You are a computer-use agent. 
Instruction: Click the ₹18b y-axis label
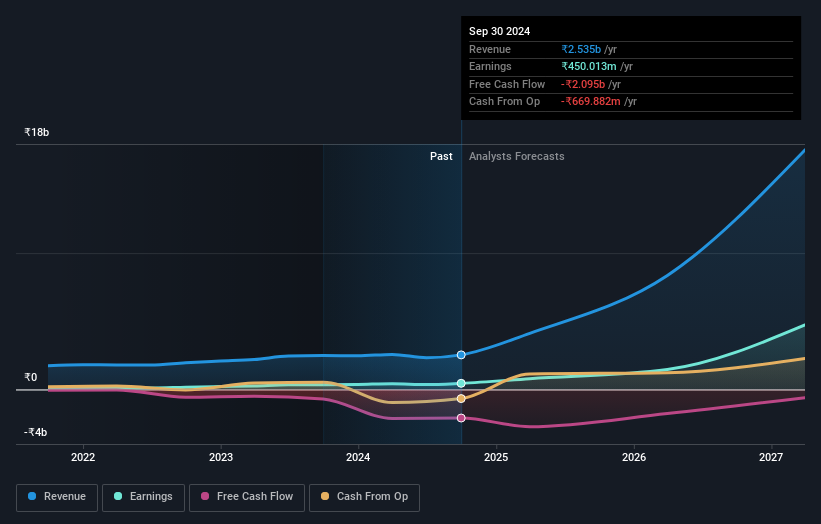click(x=37, y=132)
